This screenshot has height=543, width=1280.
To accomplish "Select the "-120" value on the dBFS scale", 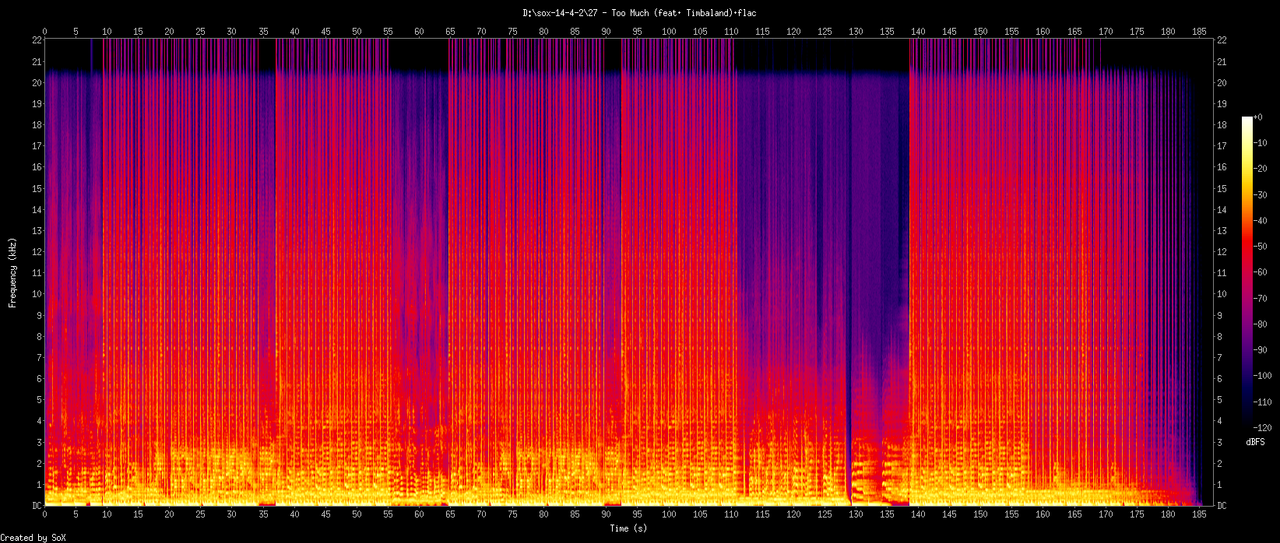I will coord(1264,428).
